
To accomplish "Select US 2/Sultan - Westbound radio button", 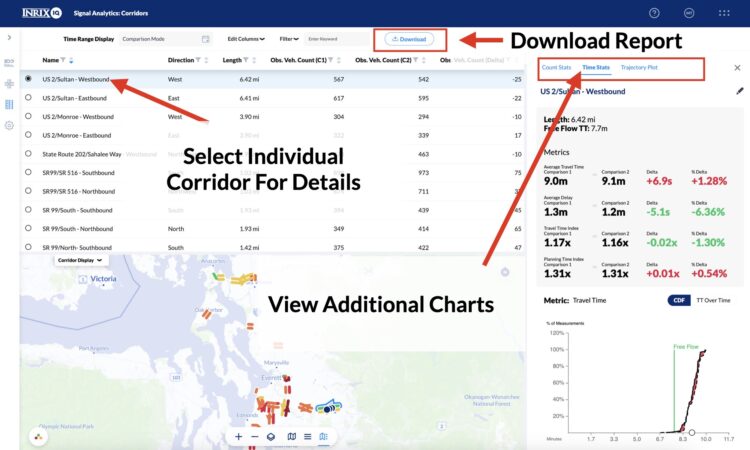I will coord(28,78).
